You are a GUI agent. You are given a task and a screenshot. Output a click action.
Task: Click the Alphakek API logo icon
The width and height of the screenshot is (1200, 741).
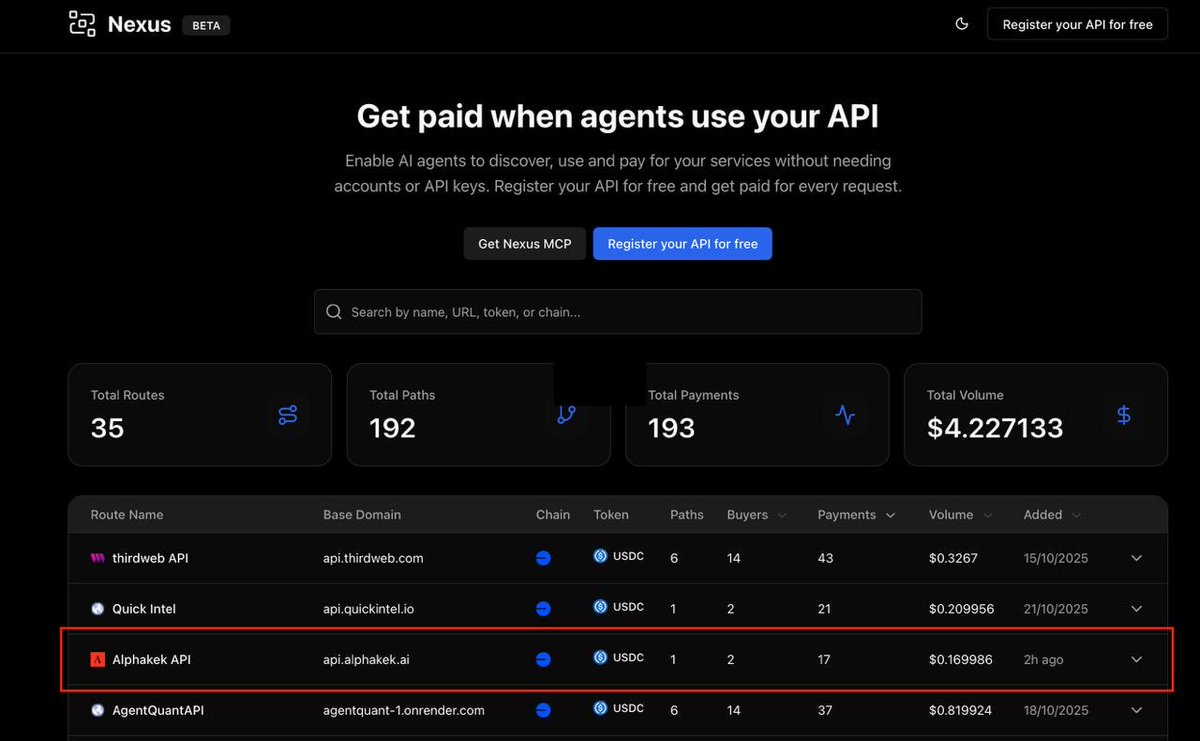[x=98, y=660]
